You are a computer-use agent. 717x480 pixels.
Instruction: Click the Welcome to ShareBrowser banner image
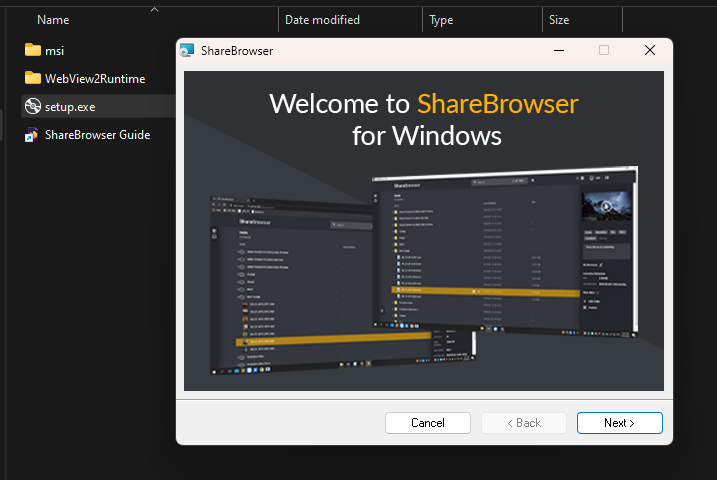coord(424,230)
